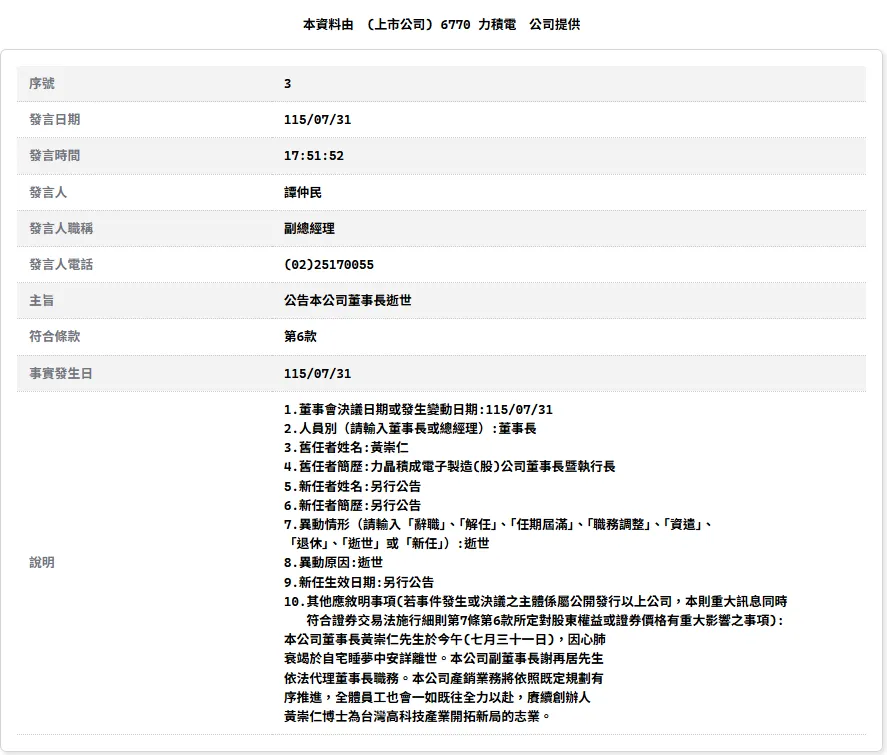
Task: Click line 5 新任者姓名:另行公告
Action: point(352,486)
